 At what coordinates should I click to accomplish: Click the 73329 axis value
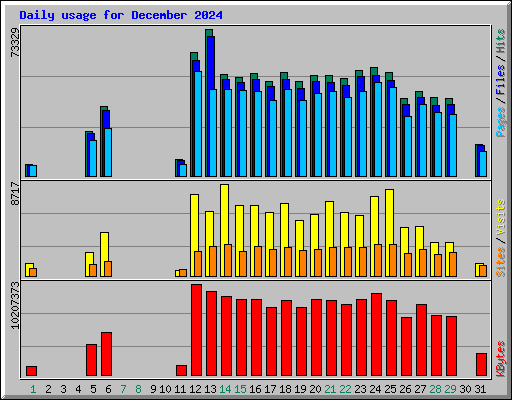[x=15, y=42]
